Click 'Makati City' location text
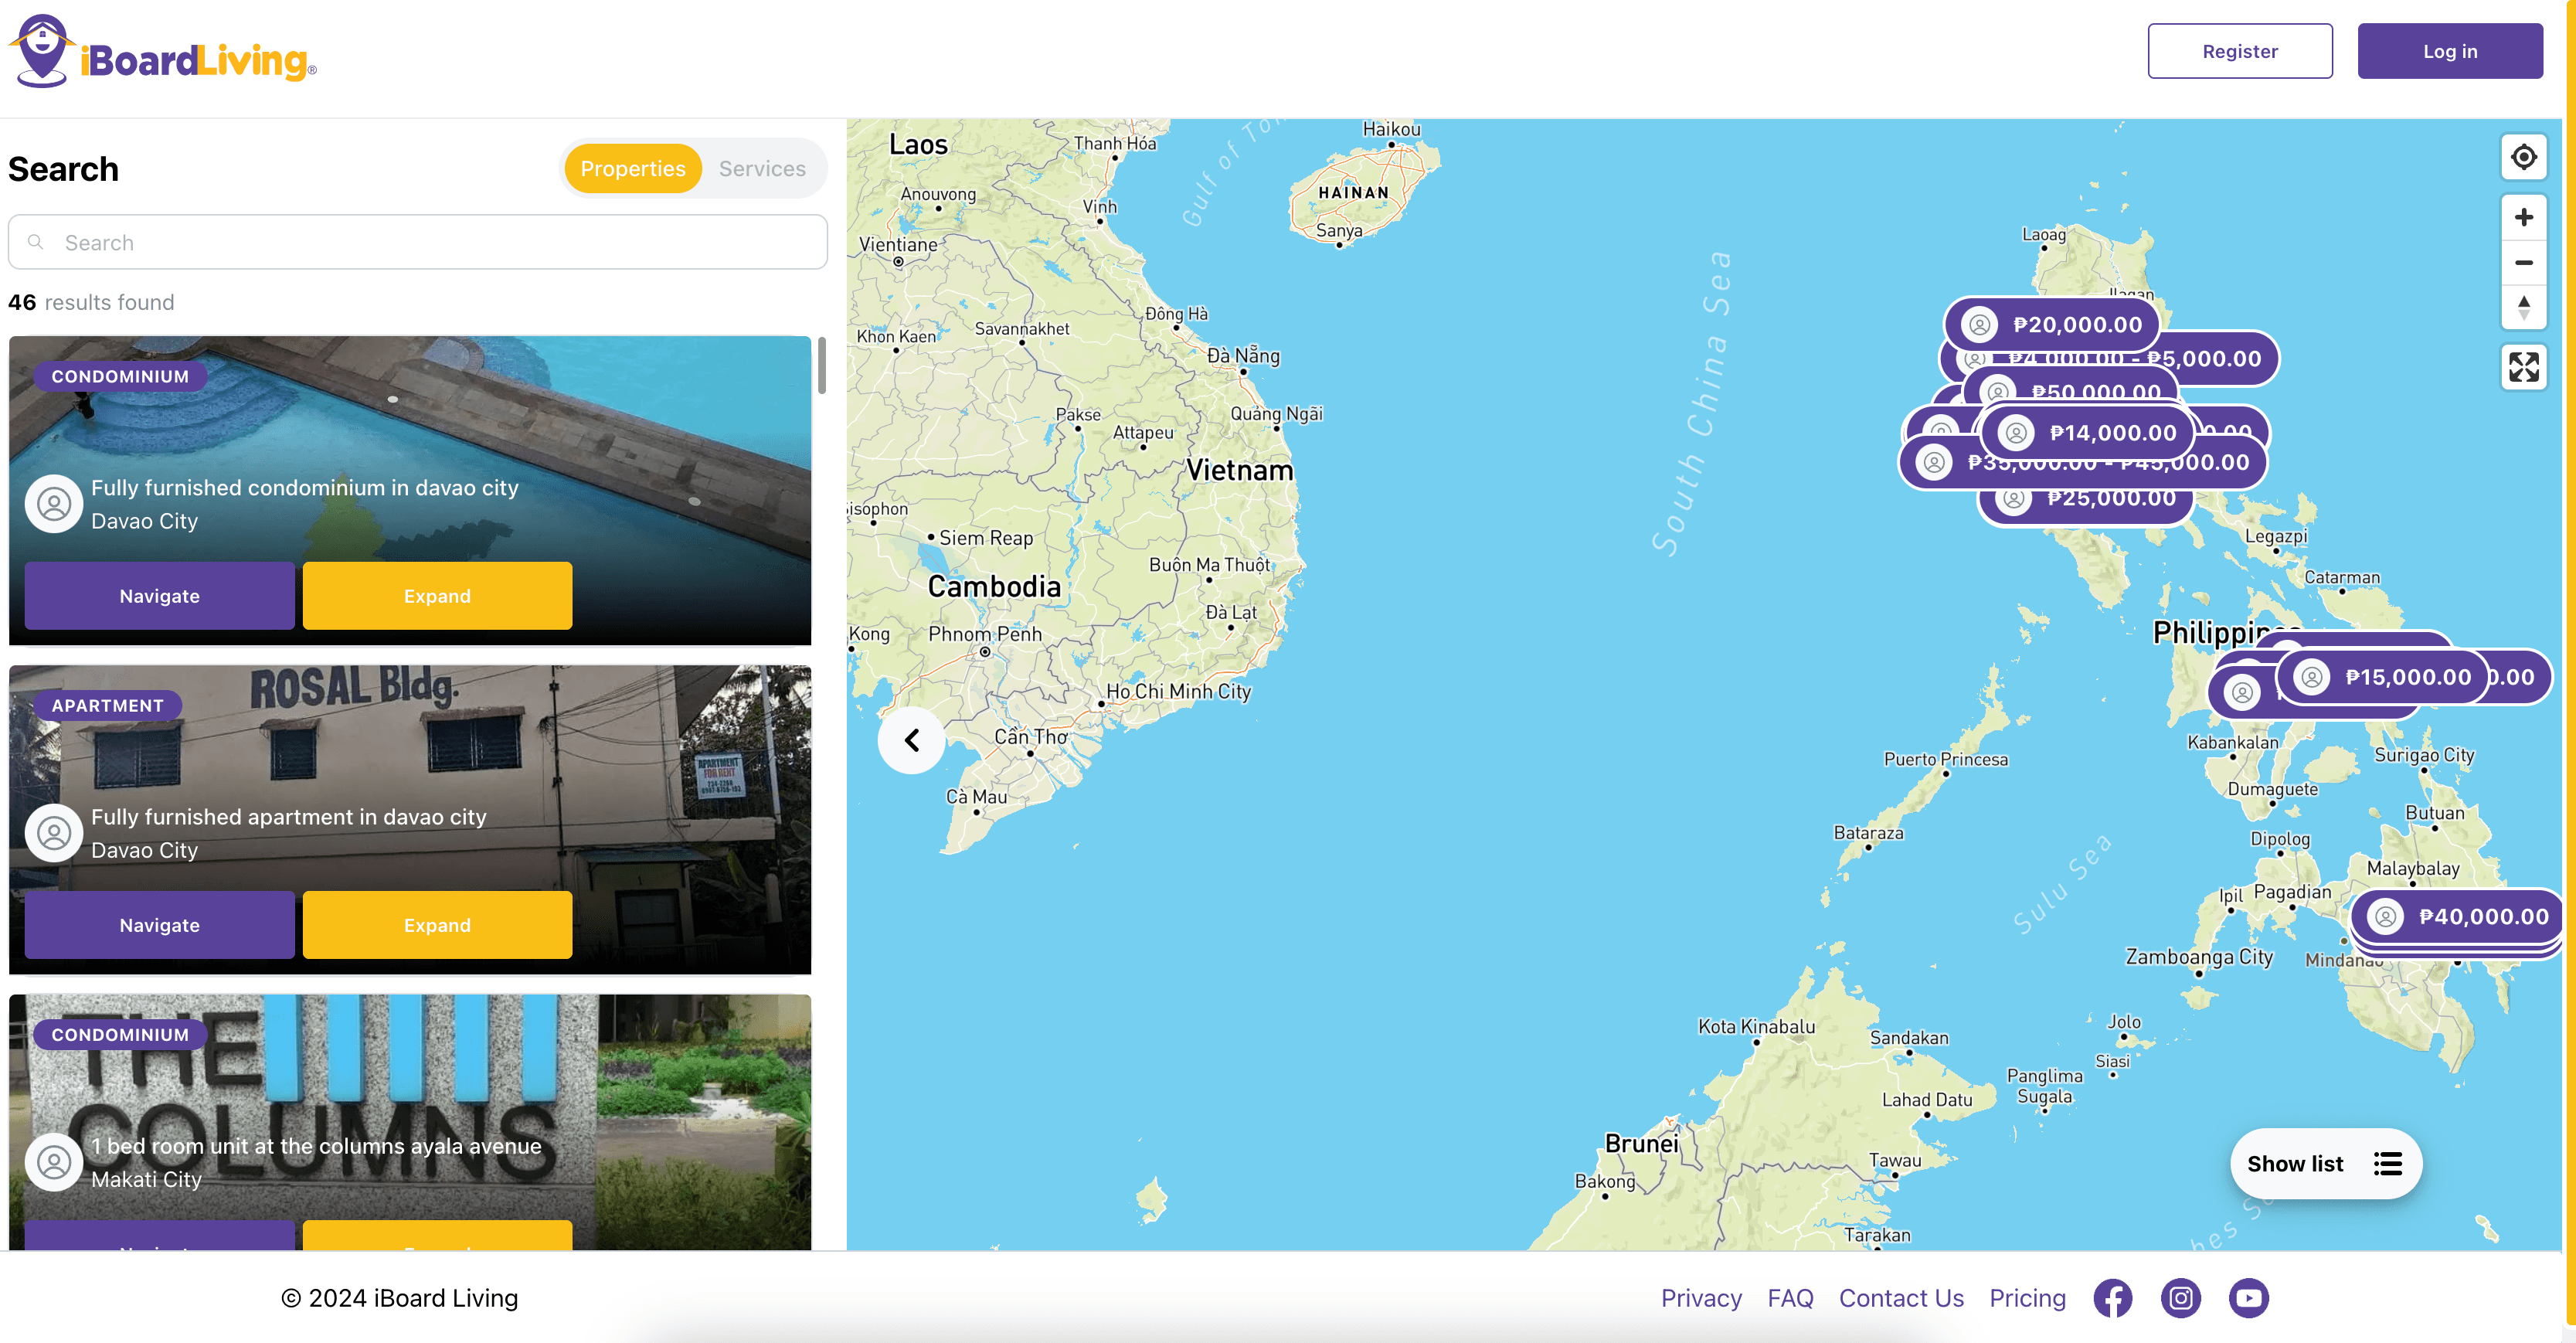 (146, 1179)
